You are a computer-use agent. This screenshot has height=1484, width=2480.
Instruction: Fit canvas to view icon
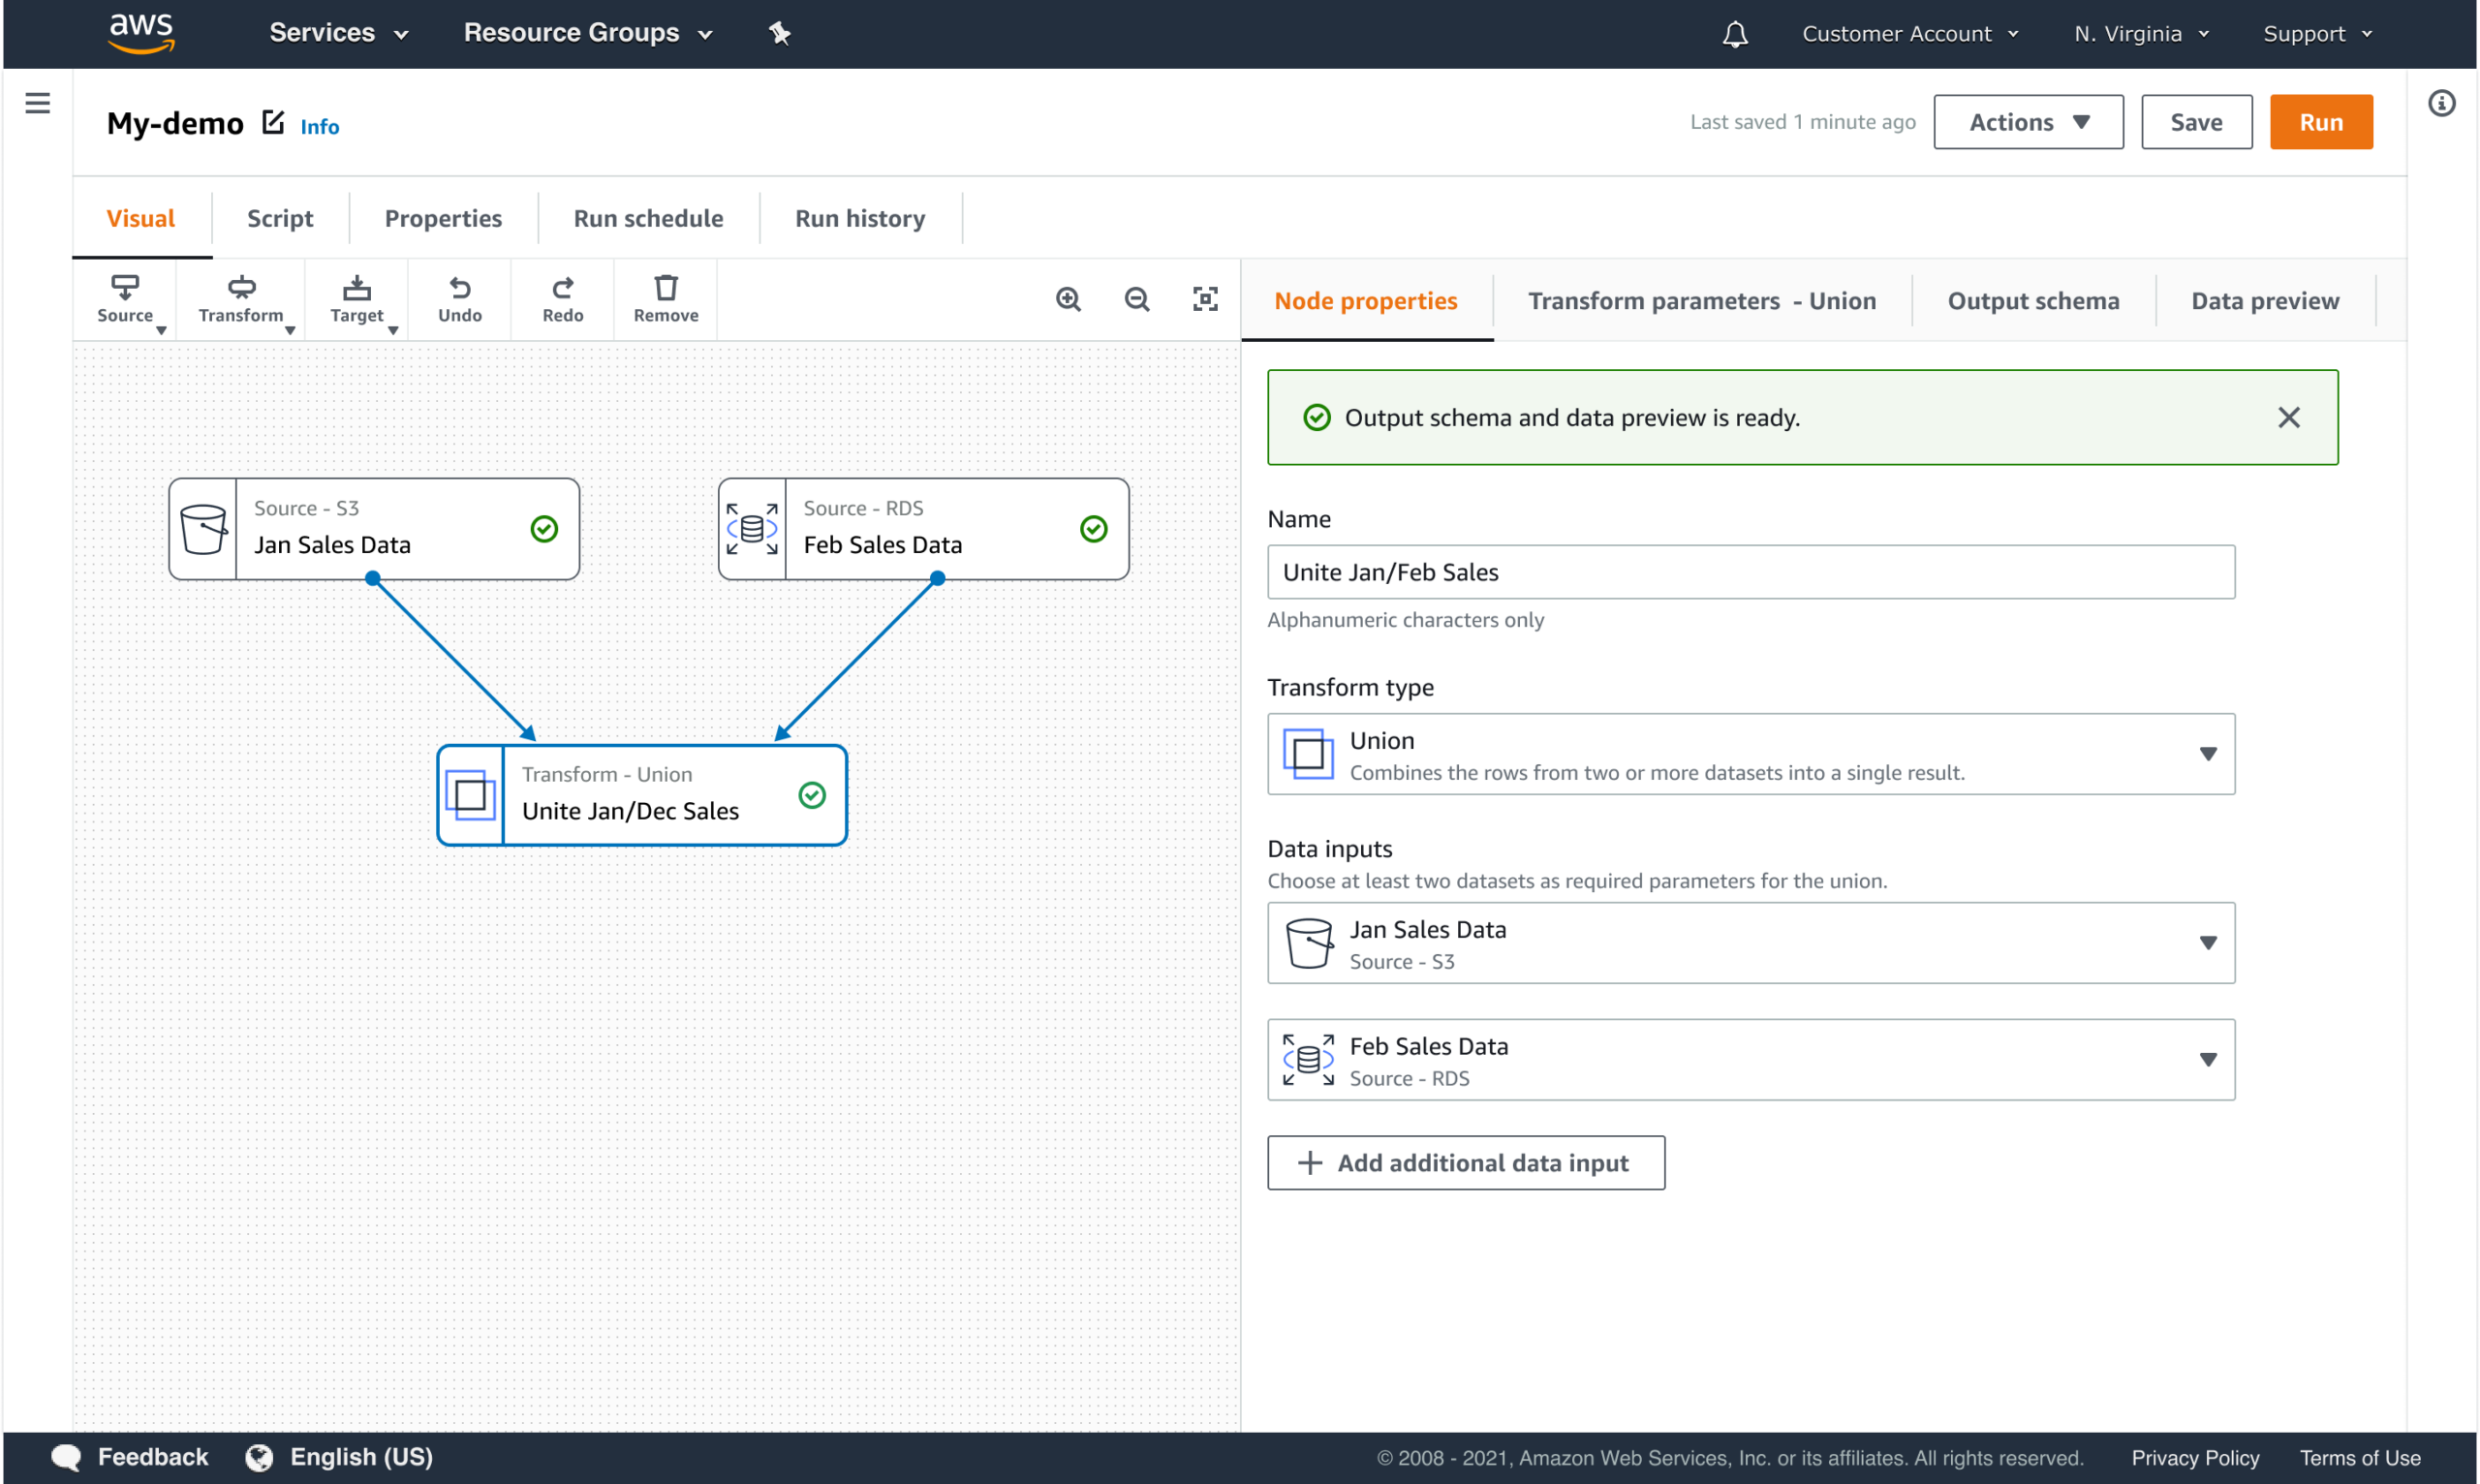pyautogui.click(x=1205, y=299)
